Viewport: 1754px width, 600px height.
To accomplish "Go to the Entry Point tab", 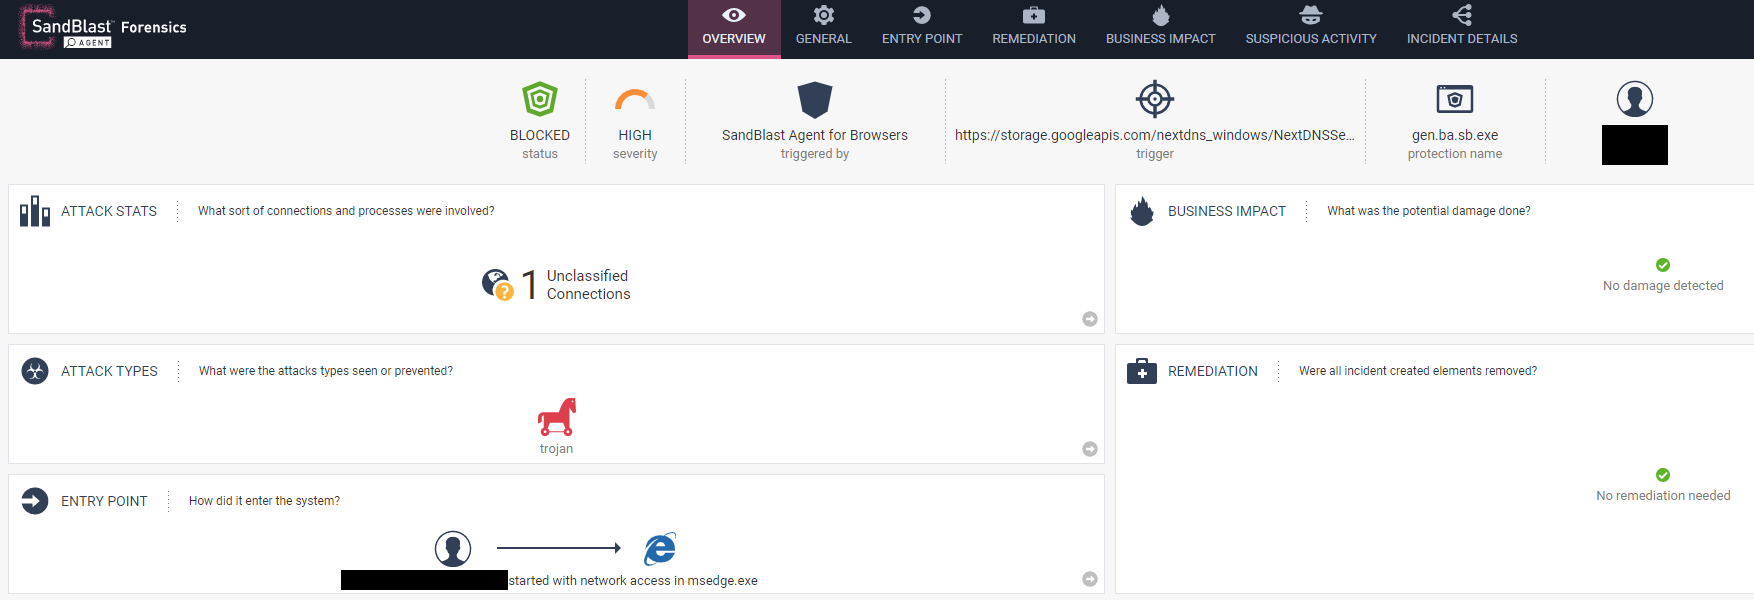I will pyautogui.click(x=922, y=28).
